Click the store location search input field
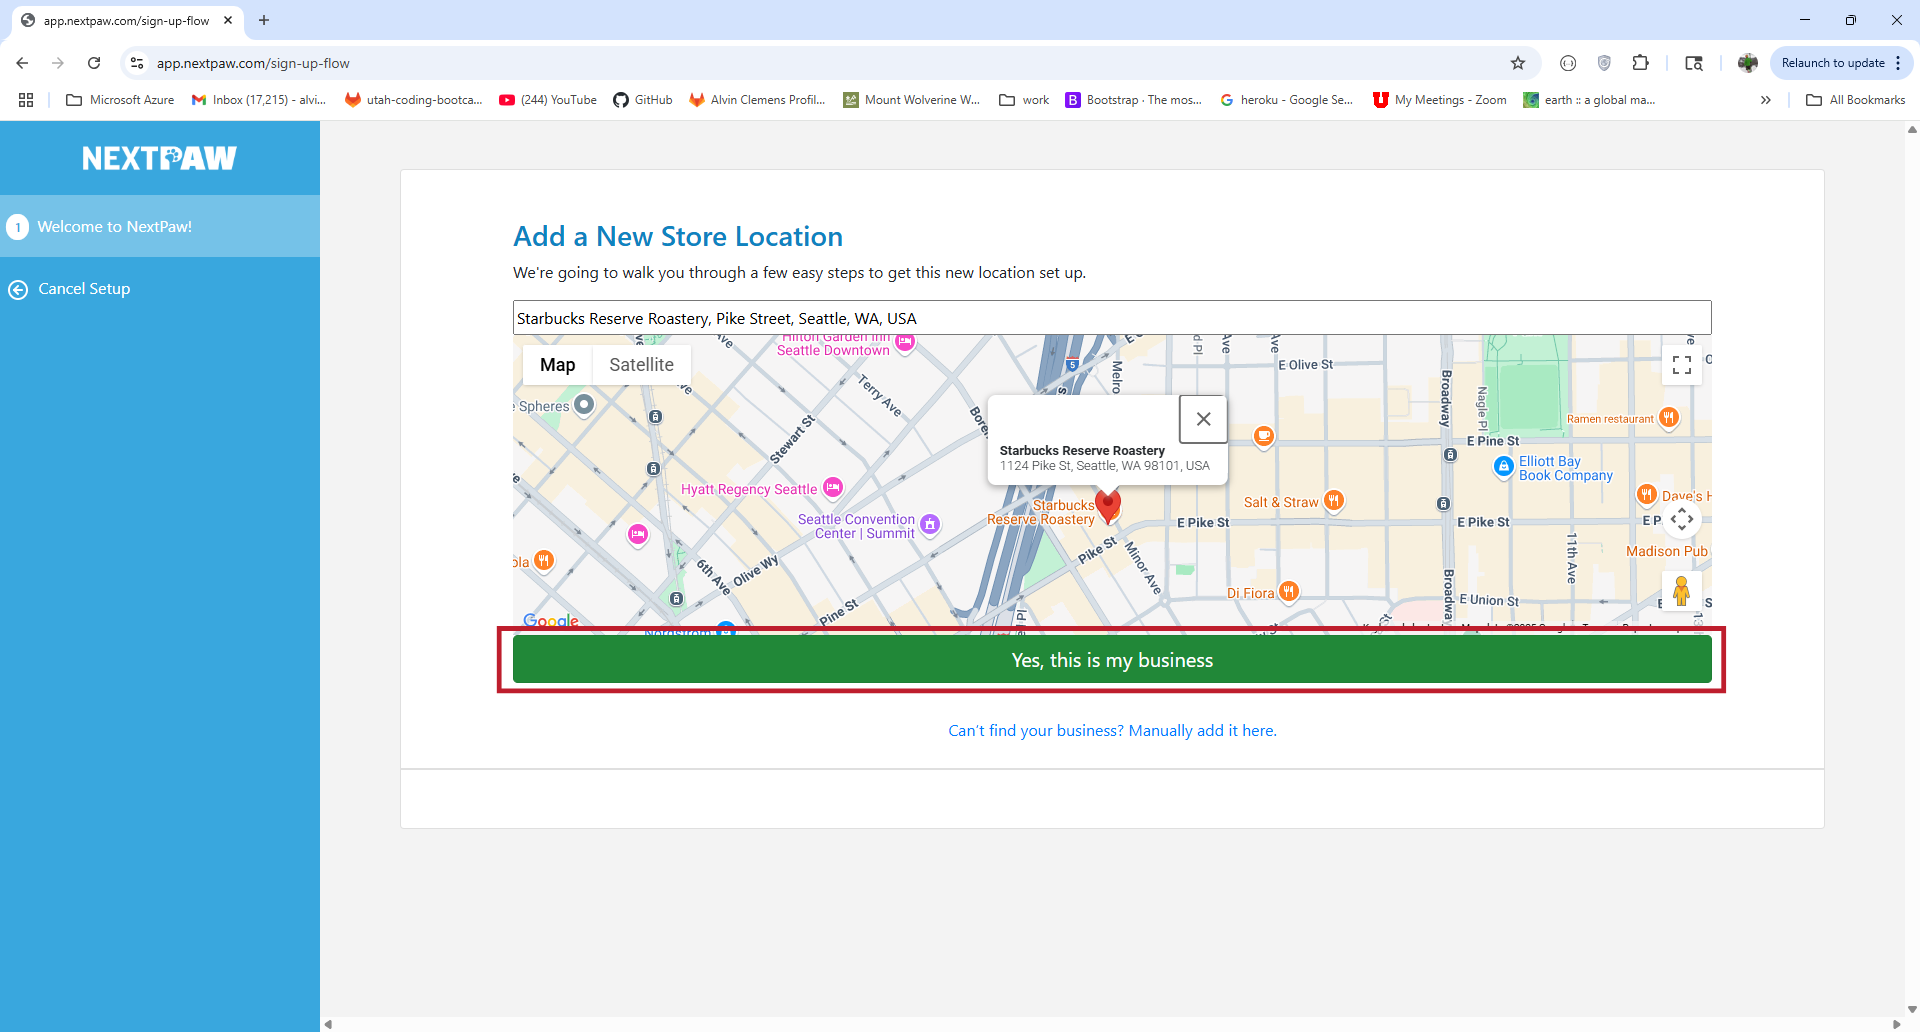 [1112, 318]
